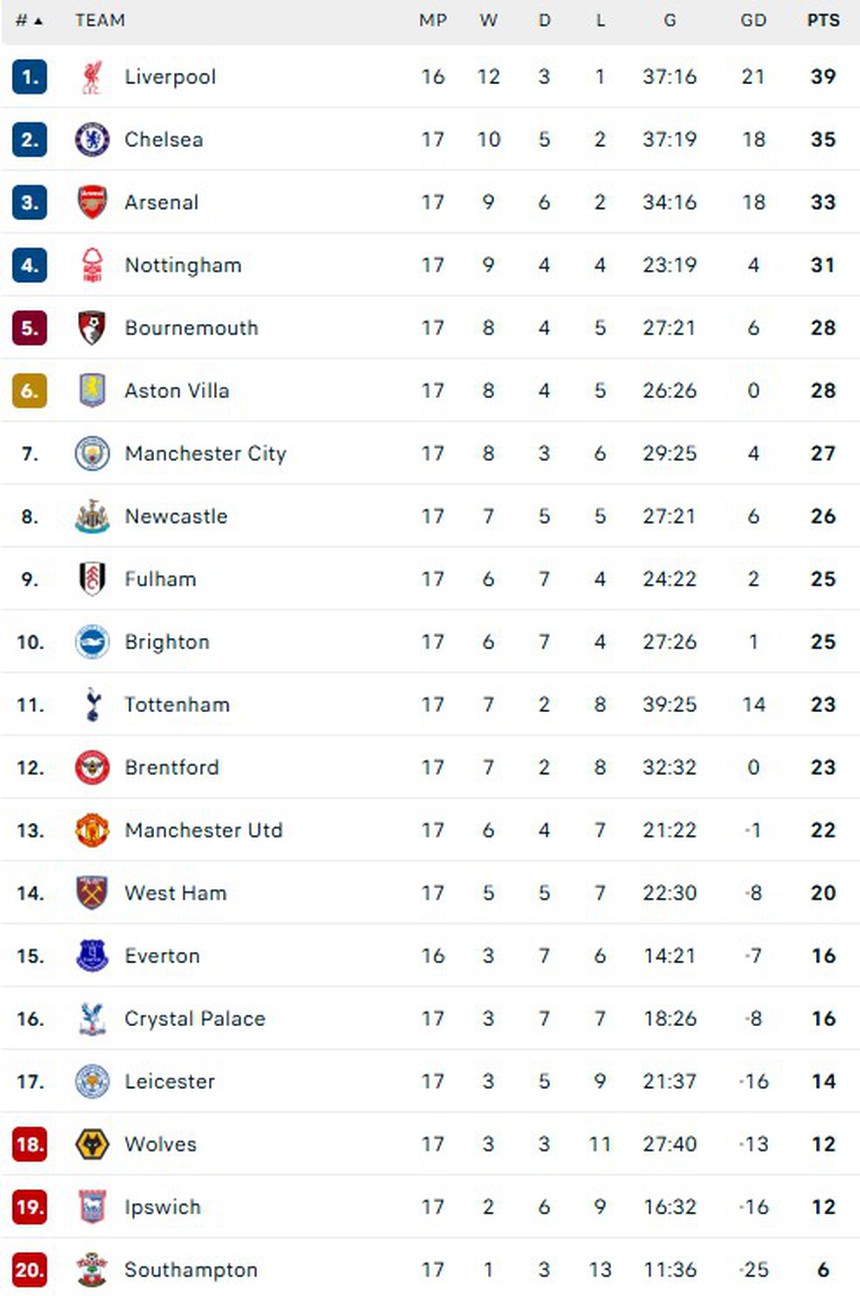Click the blue rank badge showing 1
This screenshot has height=1296, width=860.
(29, 76)
